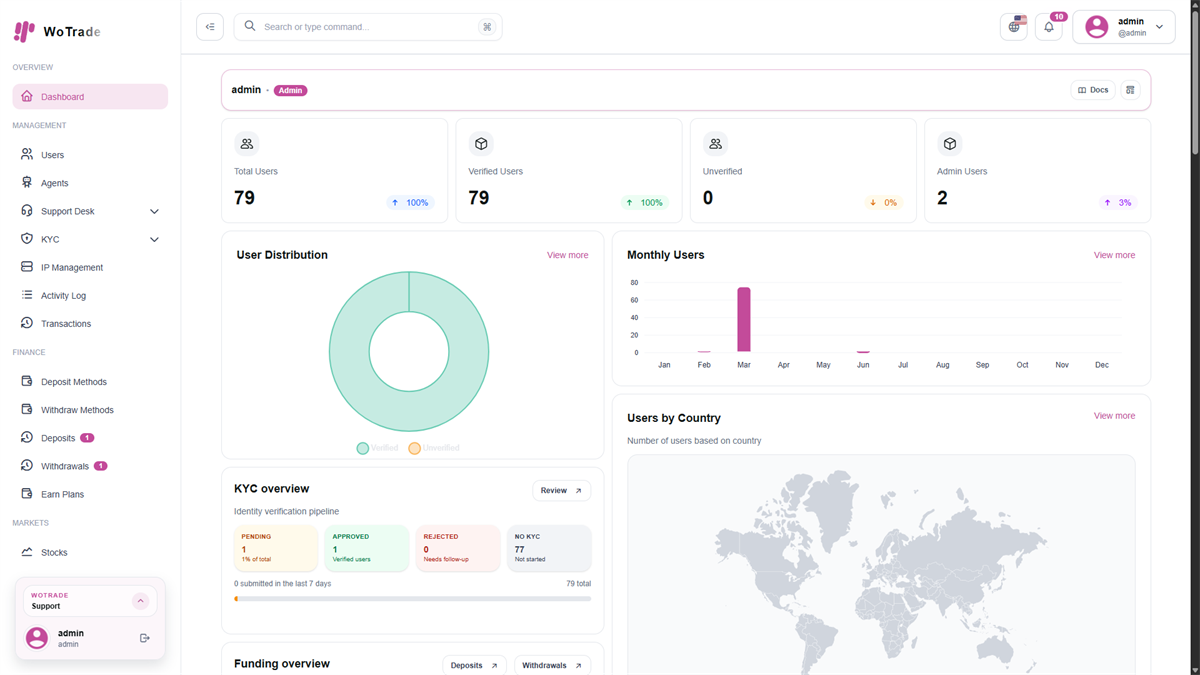Open the Docs button
This screenshot has width=1200, height=675.
[x=1093, y=90]
